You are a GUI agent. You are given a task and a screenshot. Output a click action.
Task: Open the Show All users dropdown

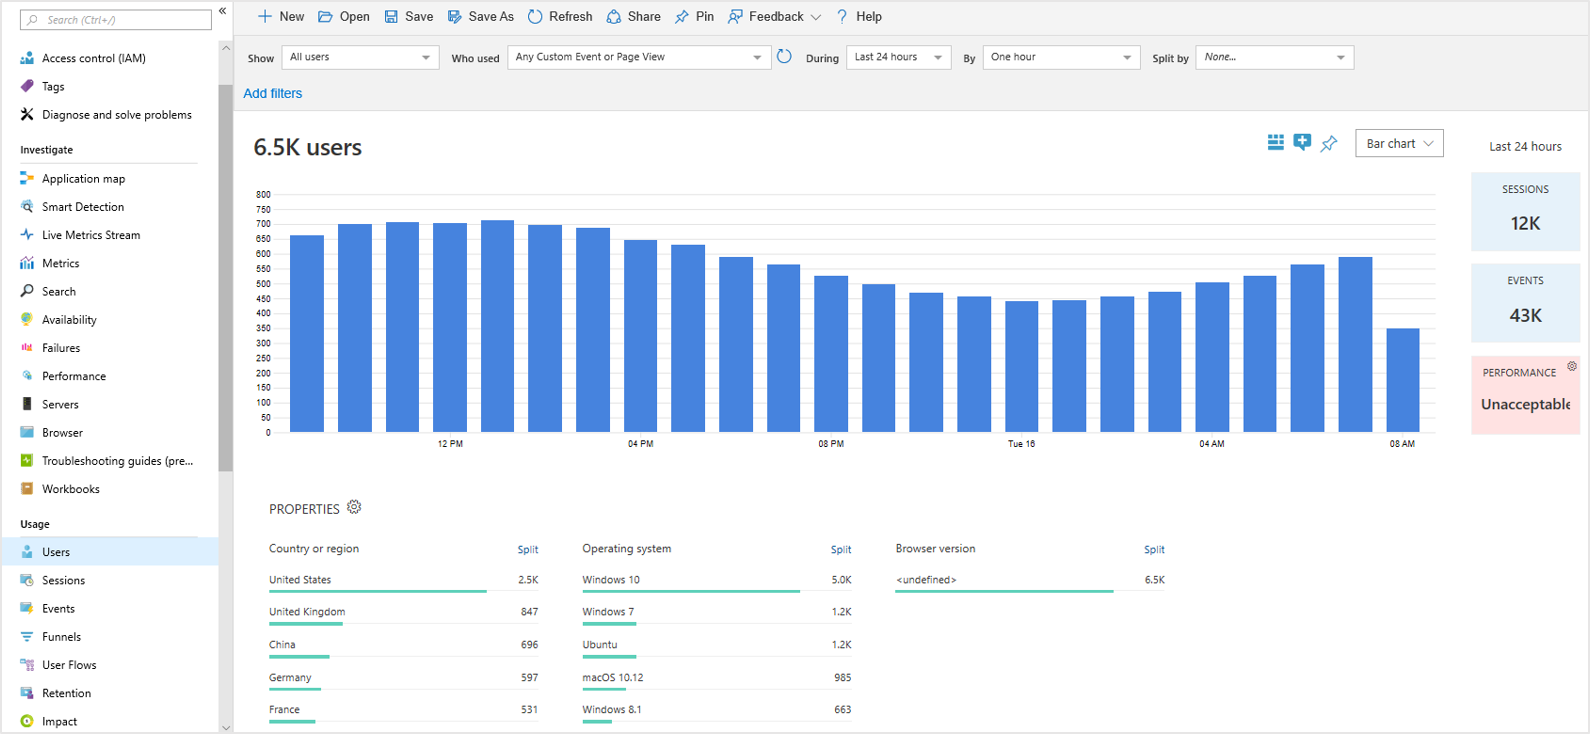[x=360, y=57]
